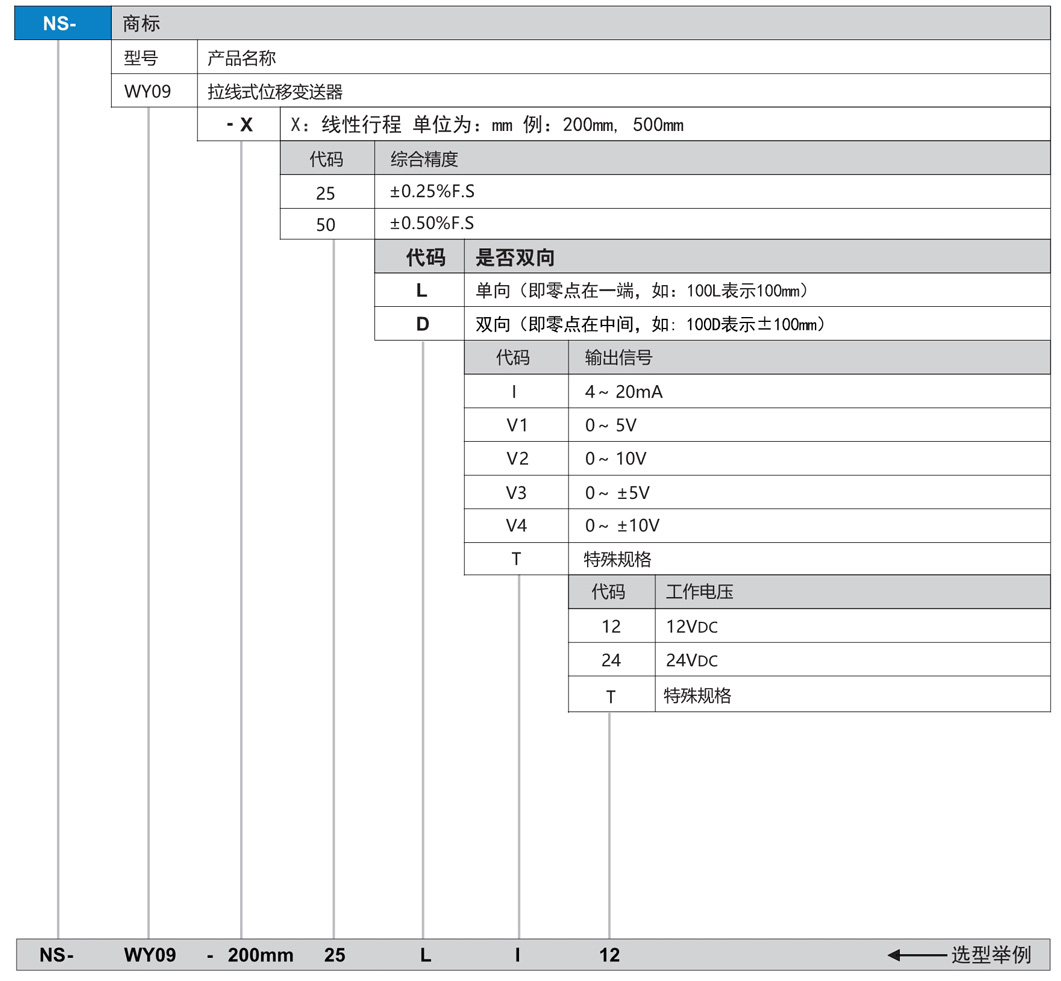Click the arrow beside 选型举例
This screenshot has width=1061, height=981.
click(916, 955)
